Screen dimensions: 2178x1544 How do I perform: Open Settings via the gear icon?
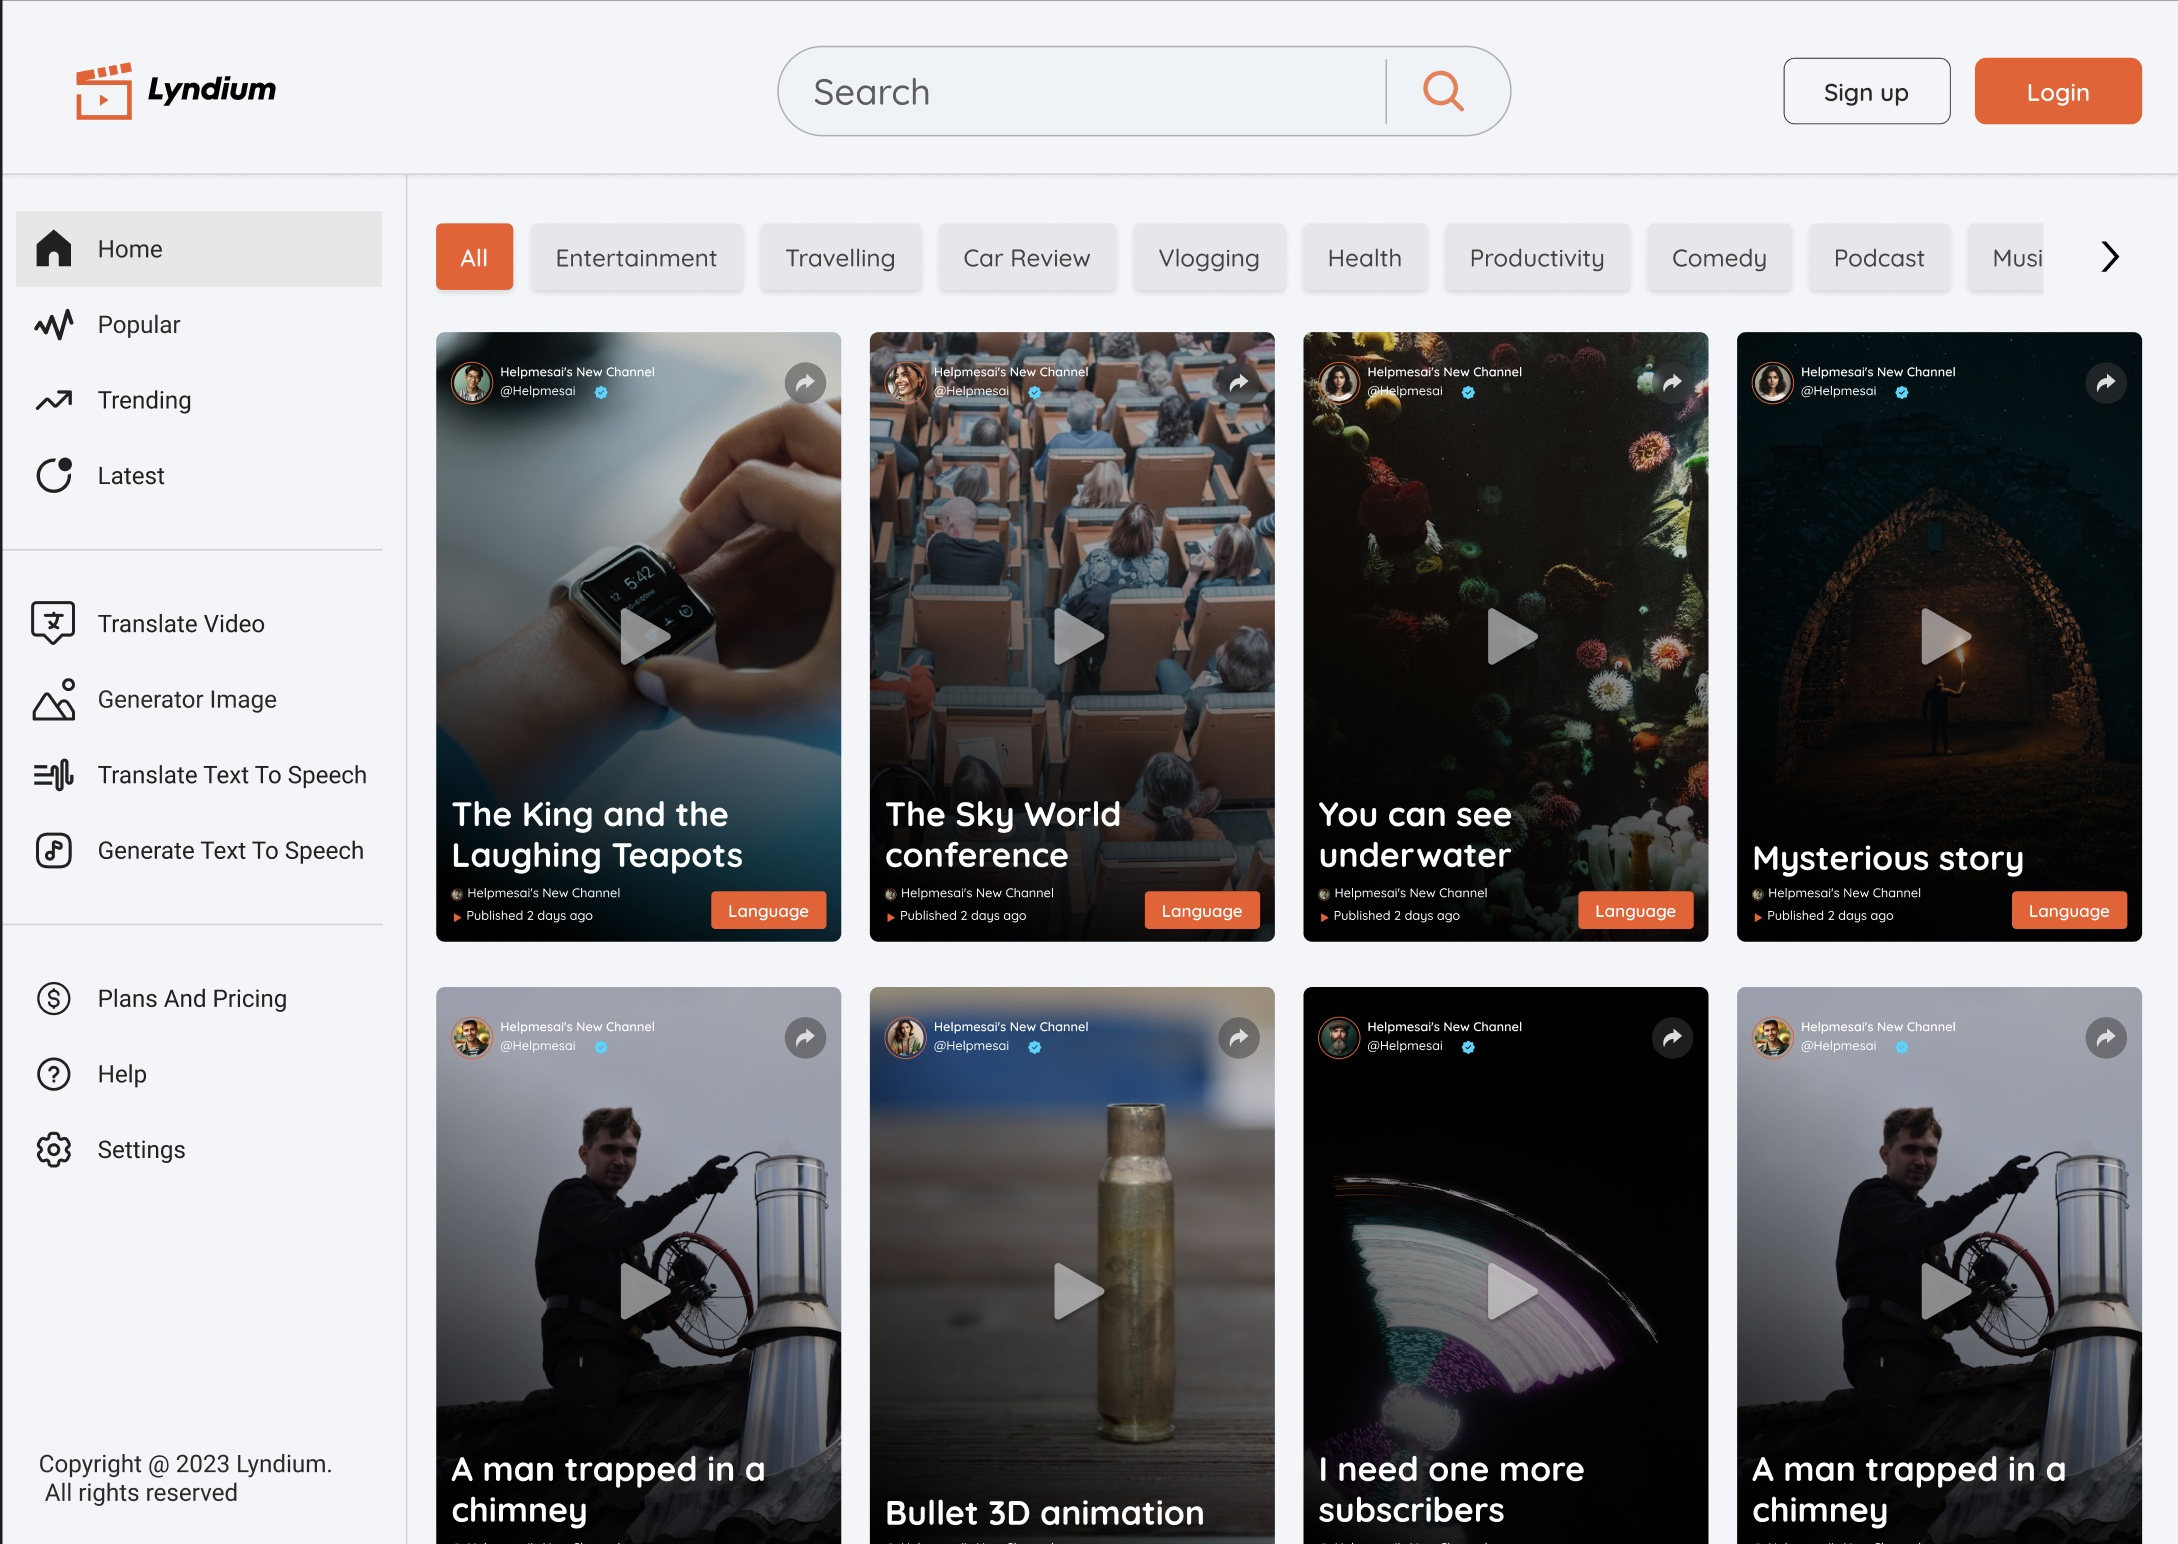[53, 1149]
